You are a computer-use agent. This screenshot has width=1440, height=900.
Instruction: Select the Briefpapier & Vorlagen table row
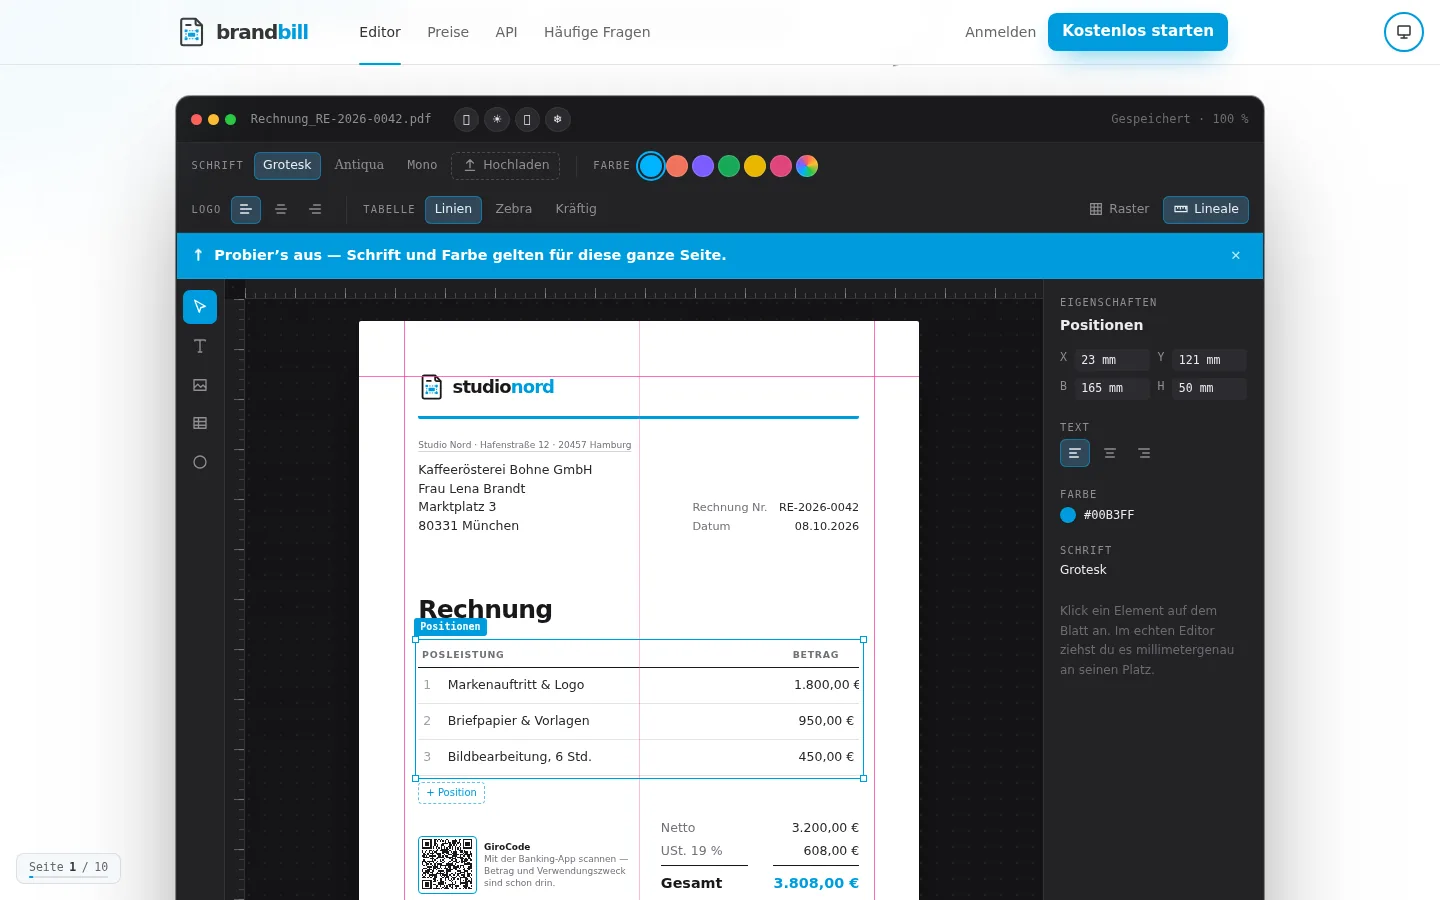pyautogui.click(x=639, y=721)
